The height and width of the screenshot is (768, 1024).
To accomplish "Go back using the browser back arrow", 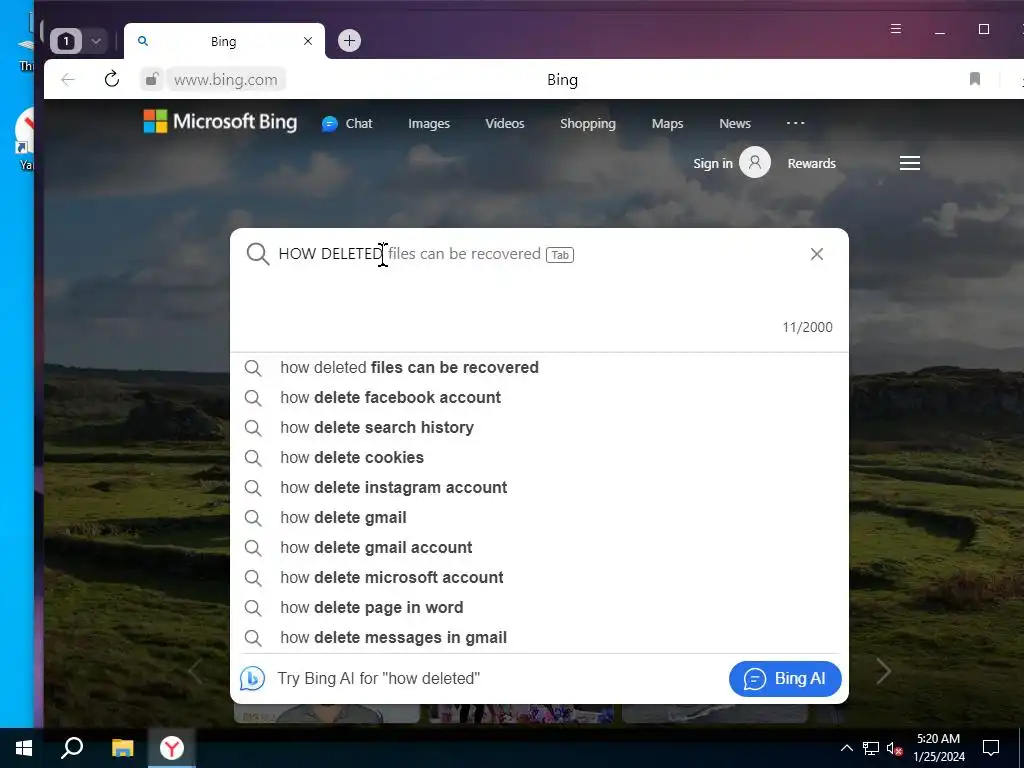I will click(68, 80).
